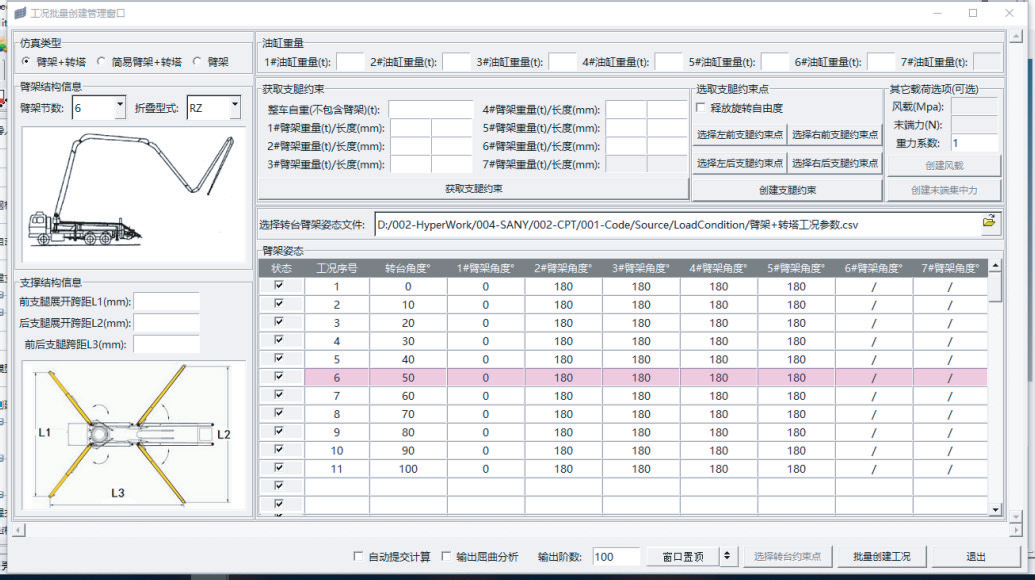Image resolution: width=1035 pixels, height=580 pixels.
Task: Click the 创建末端集中力 button
Action: [945, 188]
